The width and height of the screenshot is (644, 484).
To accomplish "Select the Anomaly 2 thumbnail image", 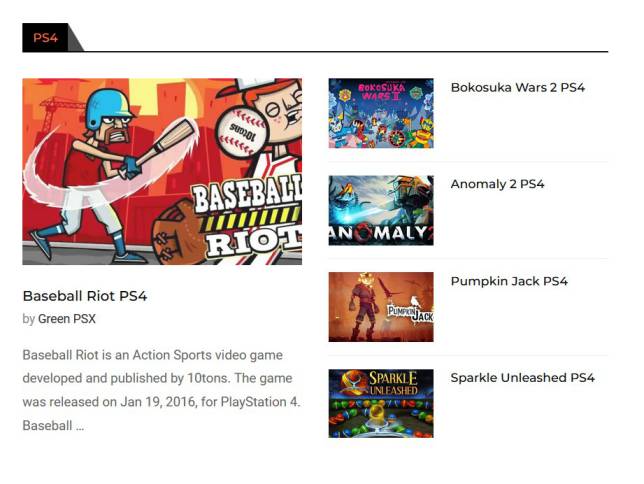I will [x=381, y=210].
